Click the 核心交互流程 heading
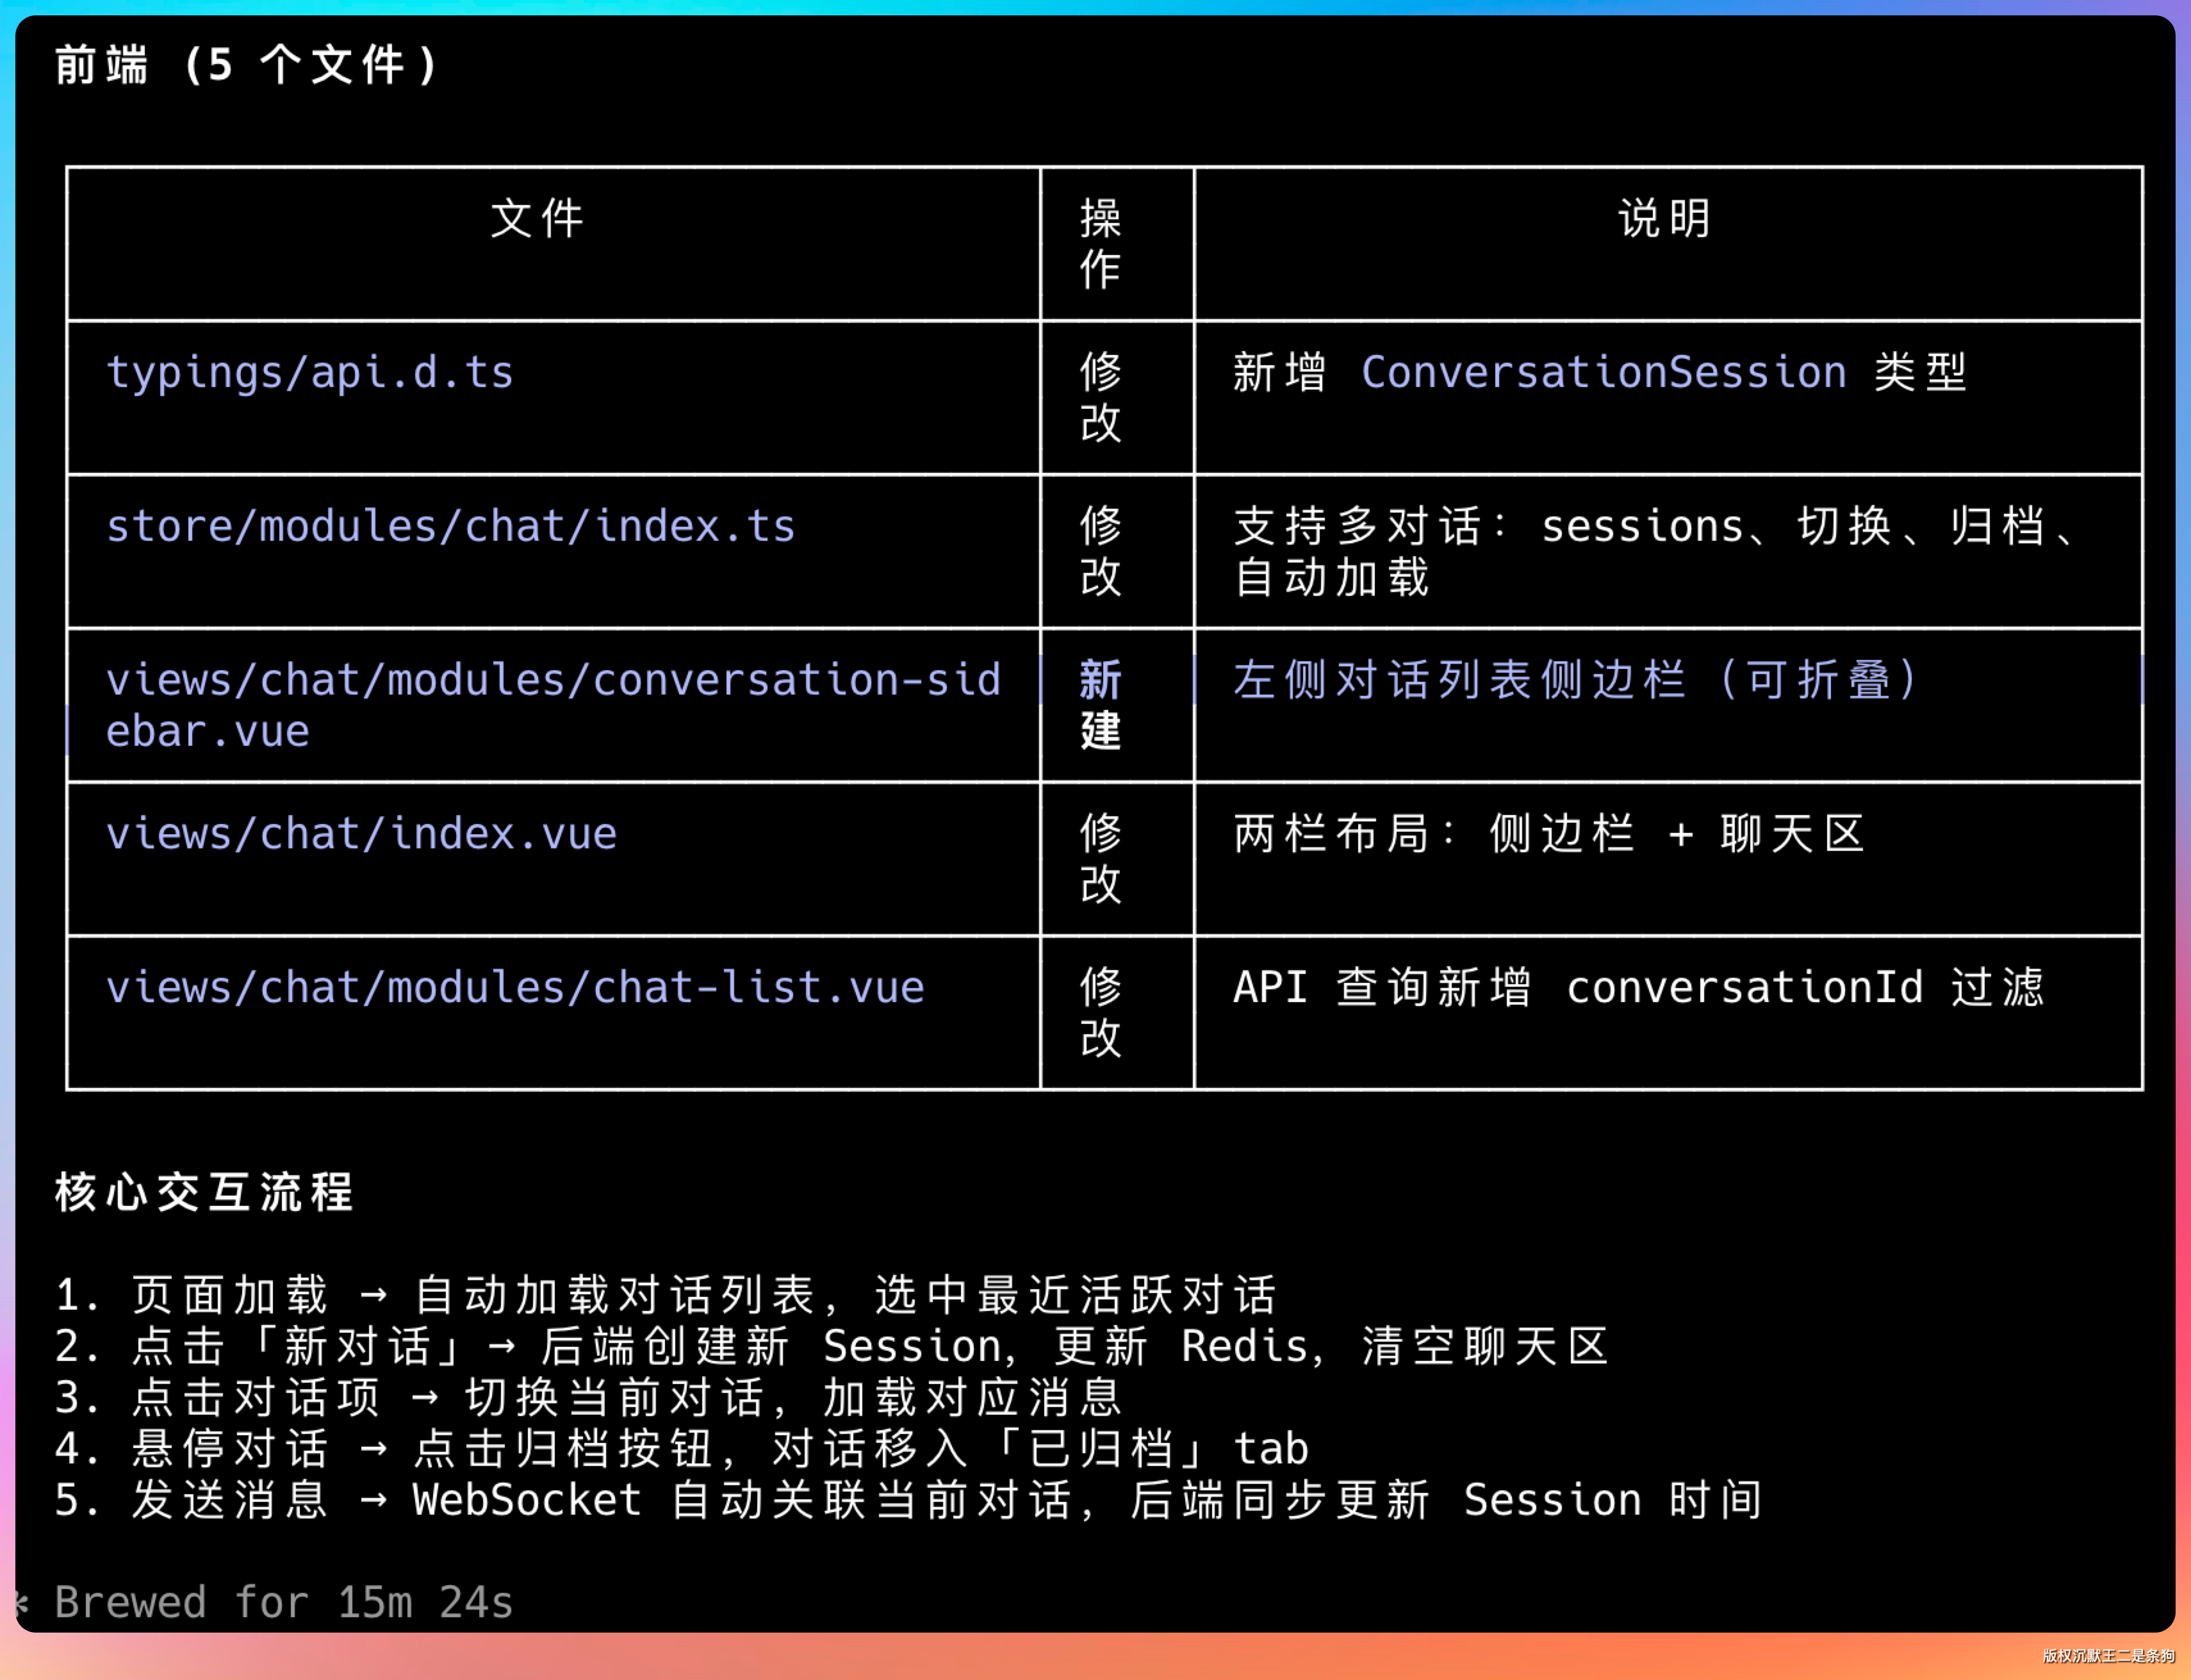2191x1680 pixels. click(x=204, y=1193)
